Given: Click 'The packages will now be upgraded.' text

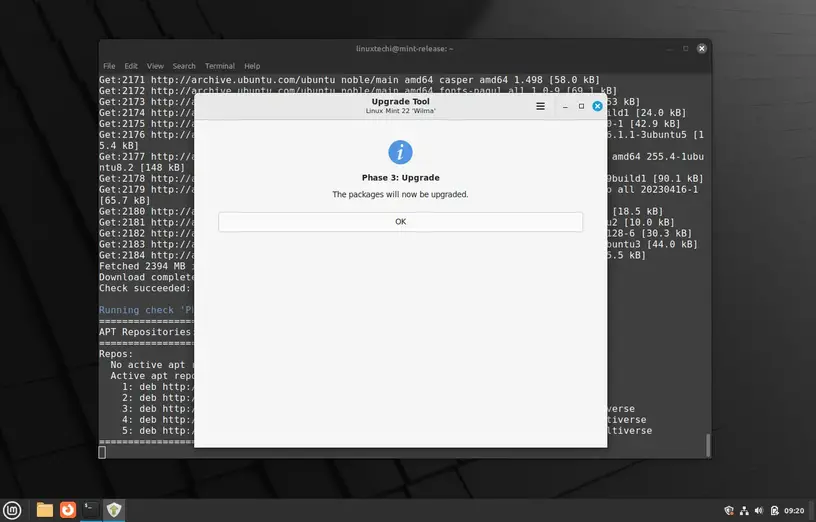Looking at the screenshot, I should 400,194.
